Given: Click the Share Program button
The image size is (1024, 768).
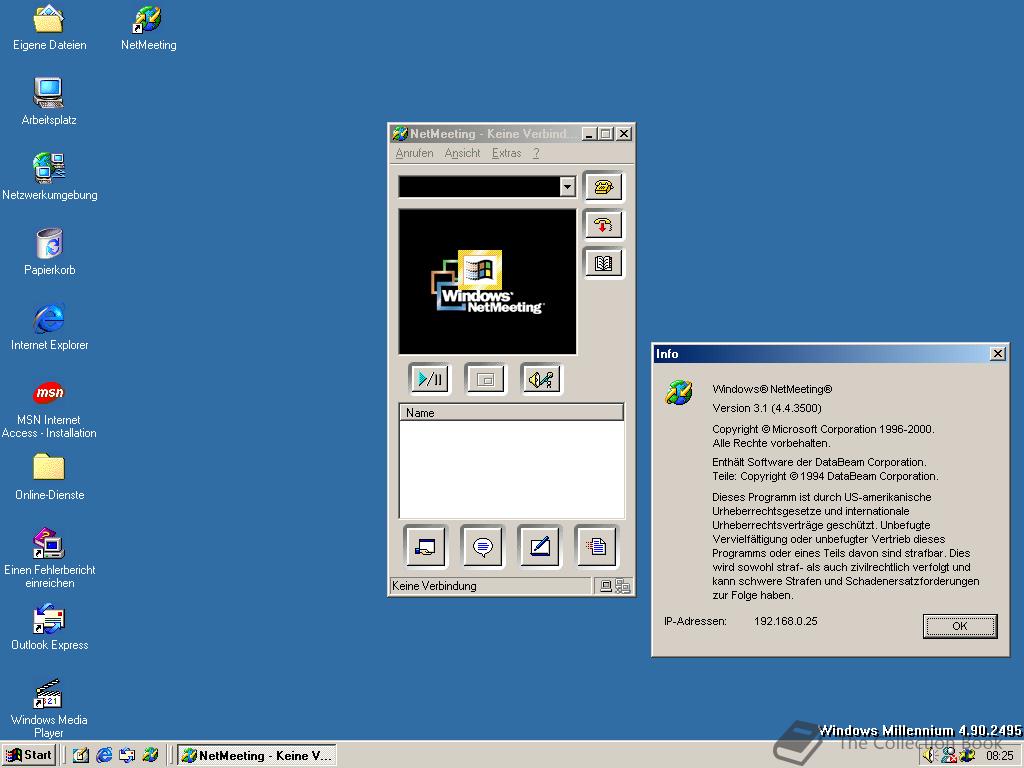Looking at the screenshot, I should click(425, 546).
